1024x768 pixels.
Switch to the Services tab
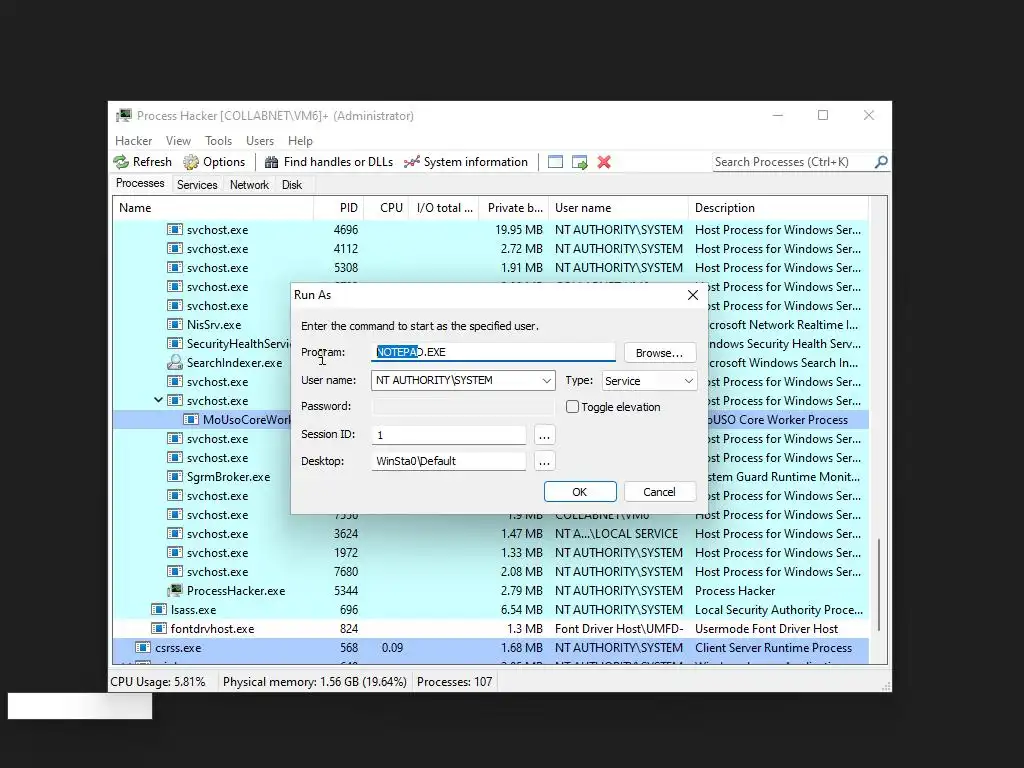coord(197,185)
